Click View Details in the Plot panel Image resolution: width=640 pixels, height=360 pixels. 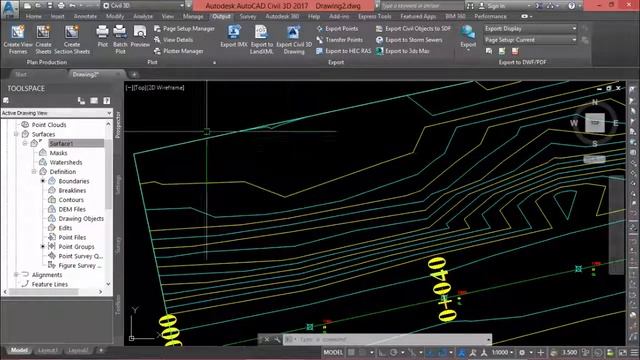173,40
